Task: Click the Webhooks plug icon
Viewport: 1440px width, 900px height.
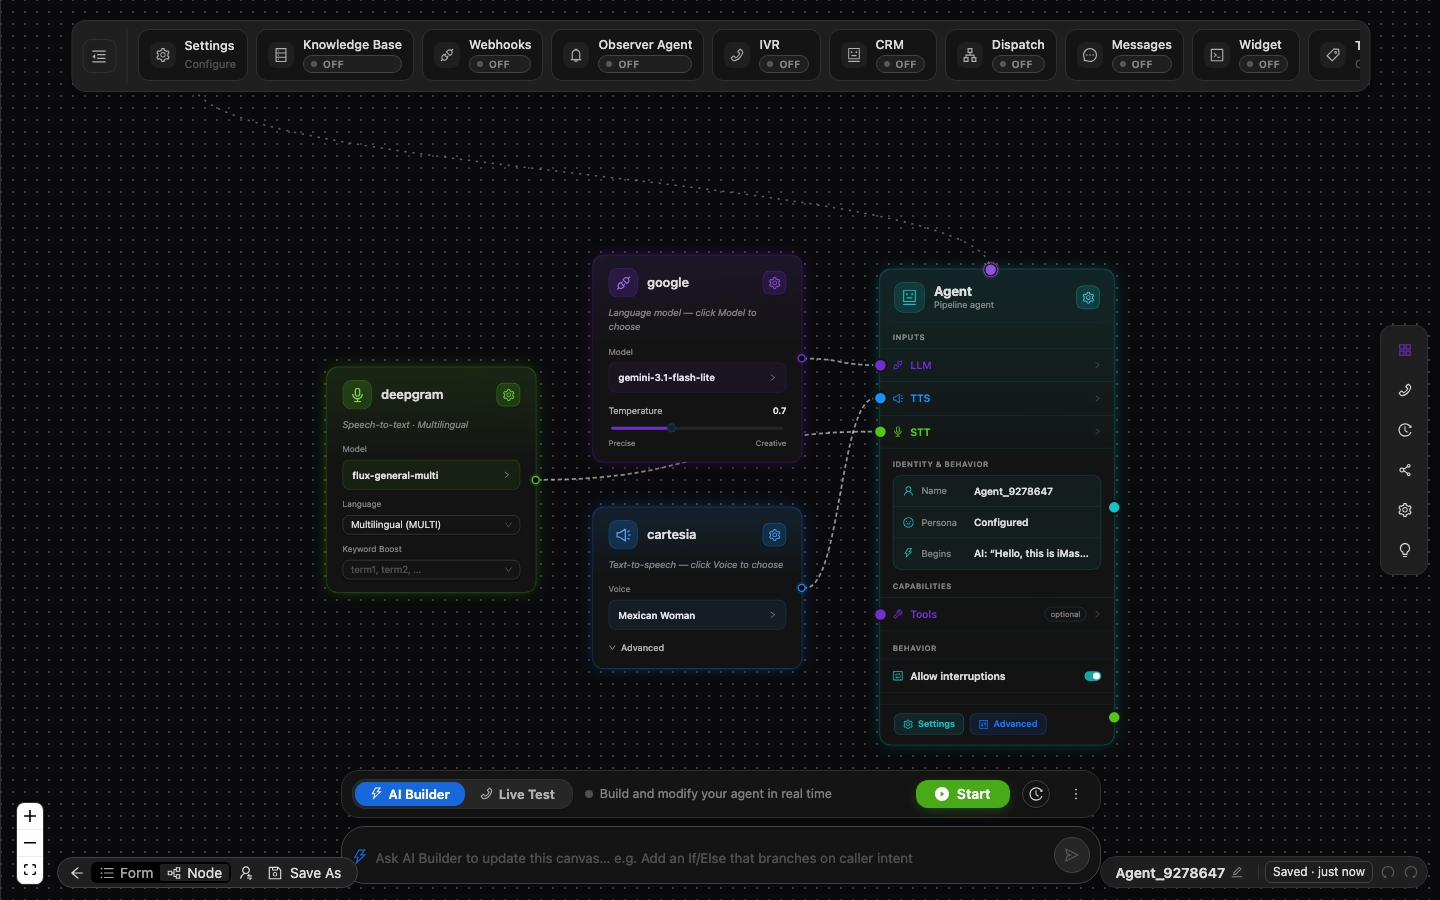Action: 447,56
